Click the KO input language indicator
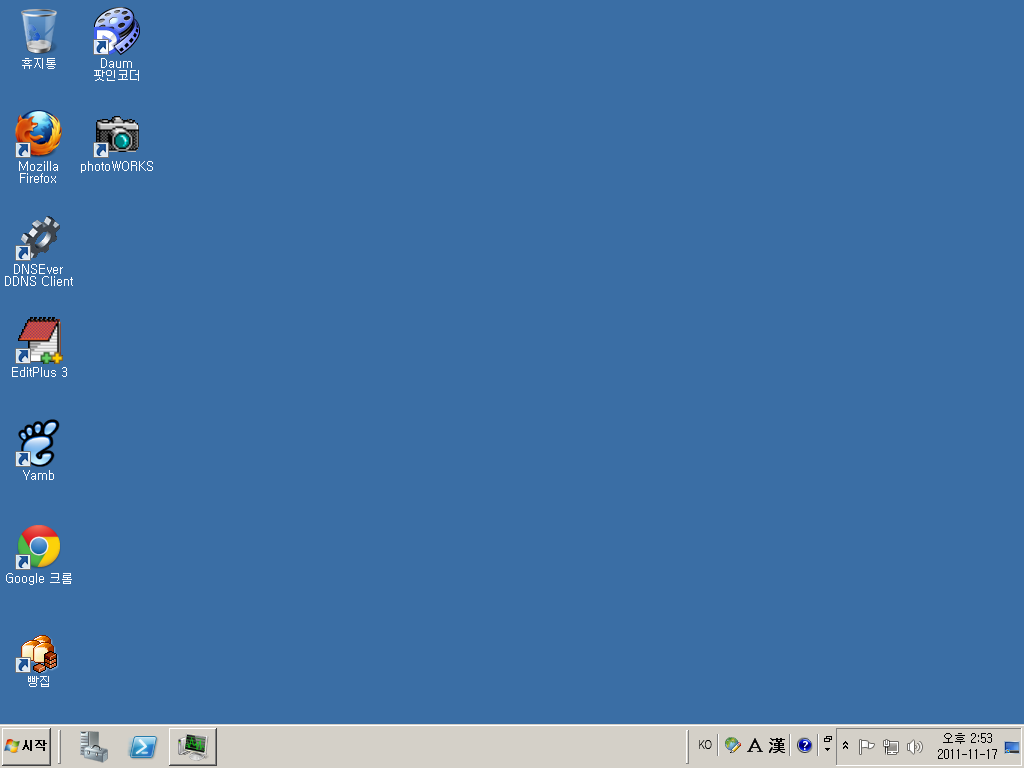Viewport: 1024px width, 768px height. tap(705, 745)
